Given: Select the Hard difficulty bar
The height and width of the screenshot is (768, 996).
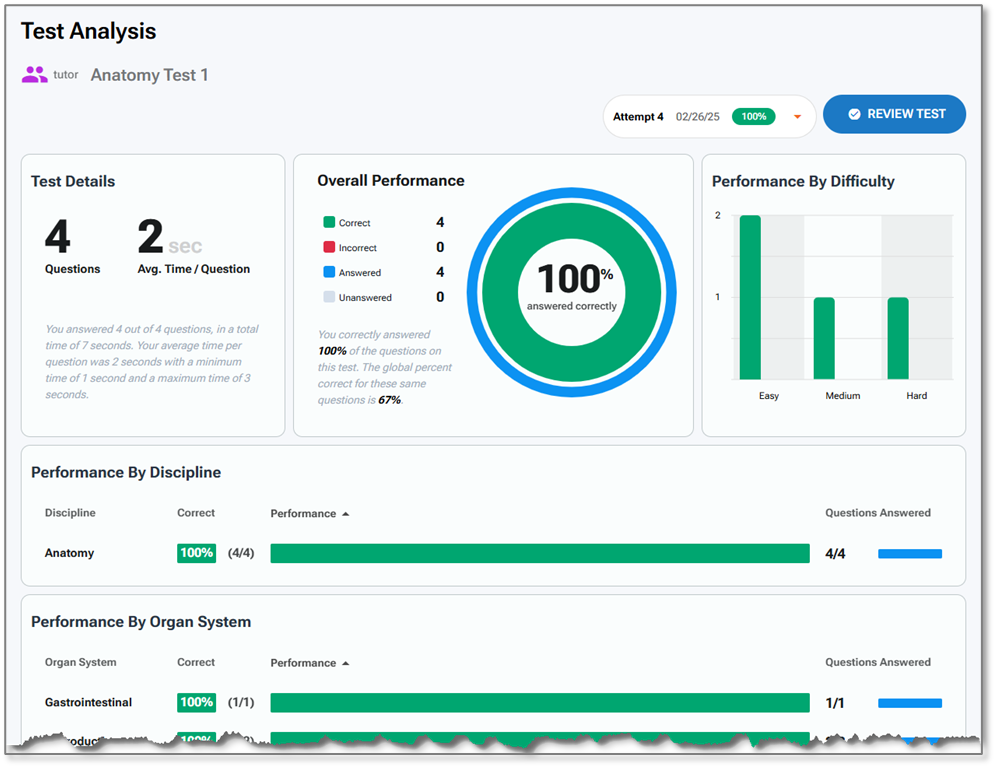Looking at the screenshot, I should coord(898,338).
